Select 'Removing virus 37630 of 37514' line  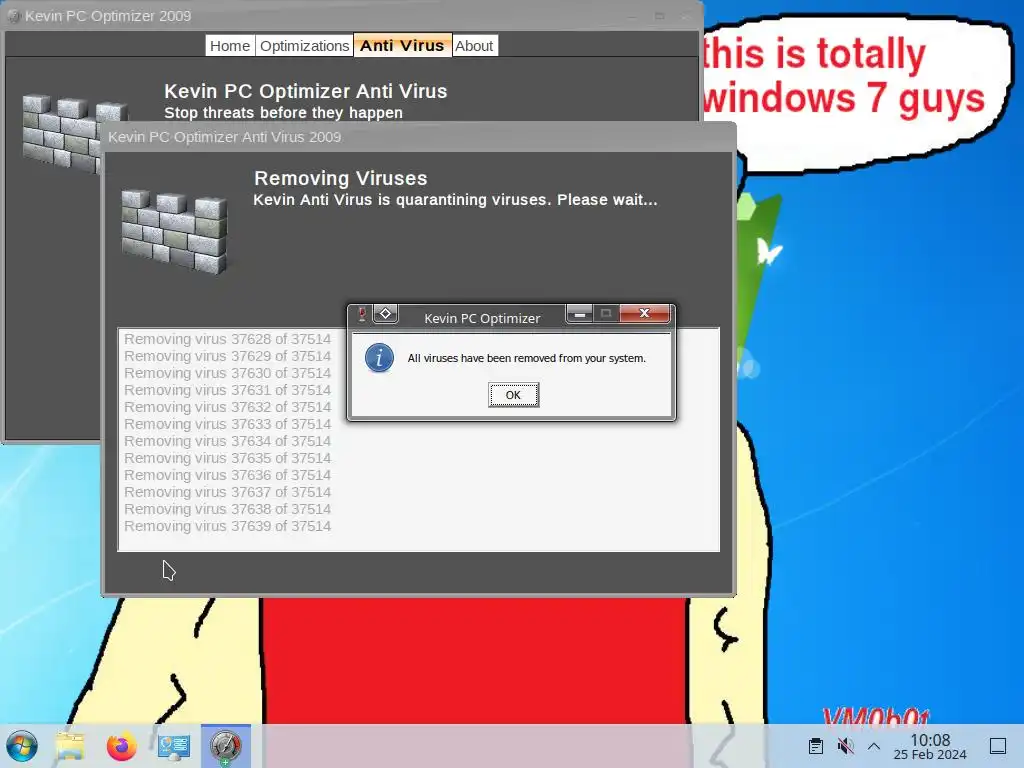(x=227, y=373)
